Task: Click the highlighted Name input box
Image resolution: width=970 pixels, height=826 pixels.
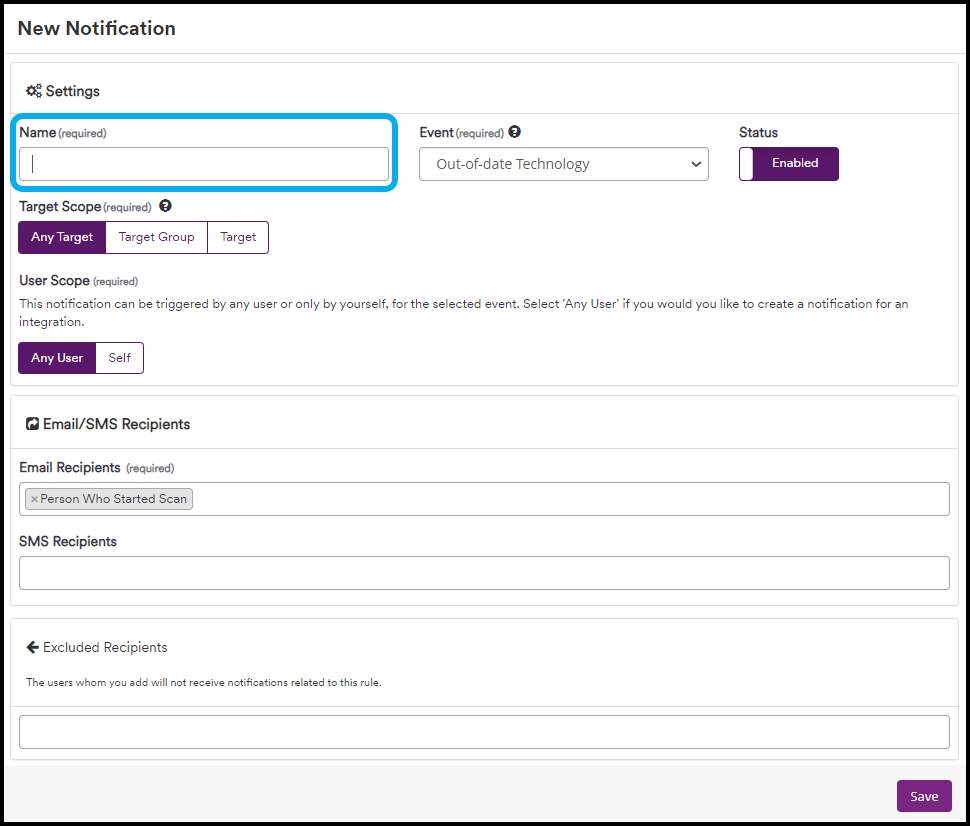Action: [204, 163]
